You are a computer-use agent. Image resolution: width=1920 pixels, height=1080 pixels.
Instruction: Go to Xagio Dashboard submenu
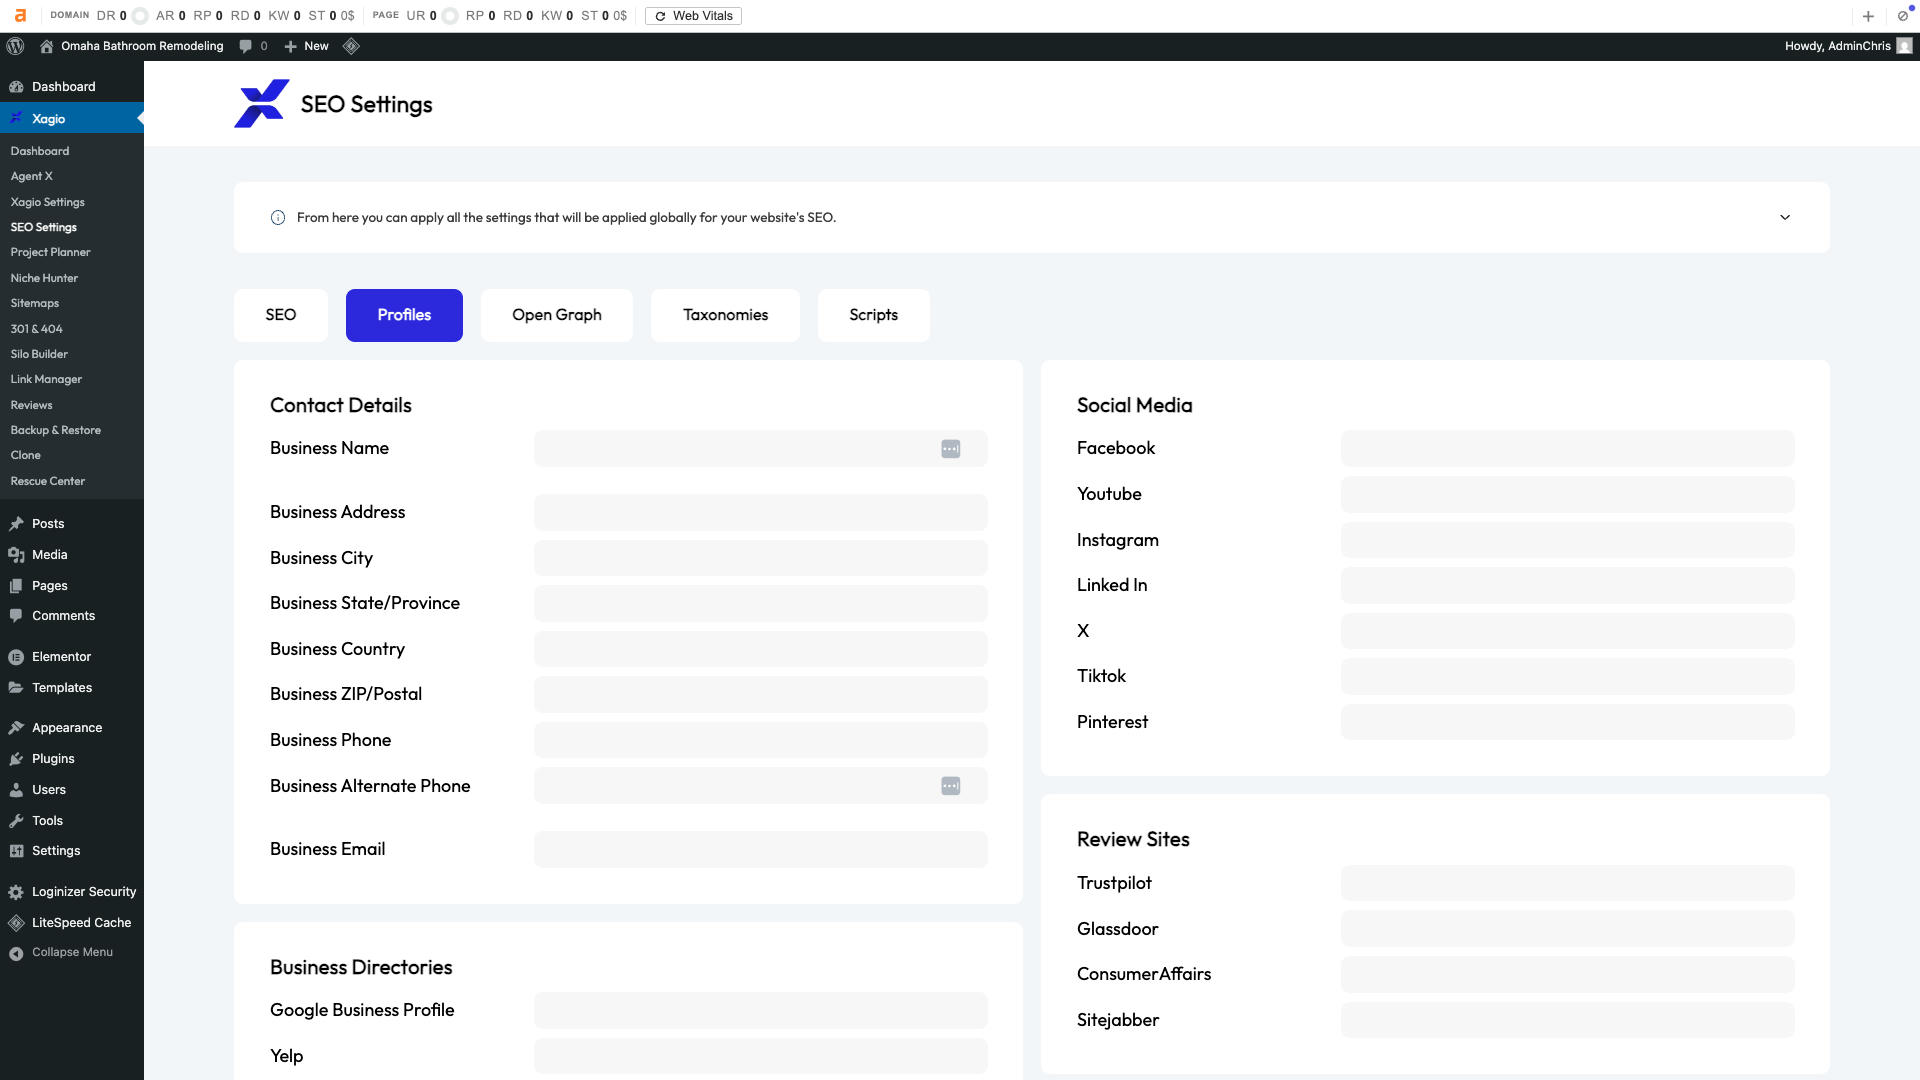[40, 151]
